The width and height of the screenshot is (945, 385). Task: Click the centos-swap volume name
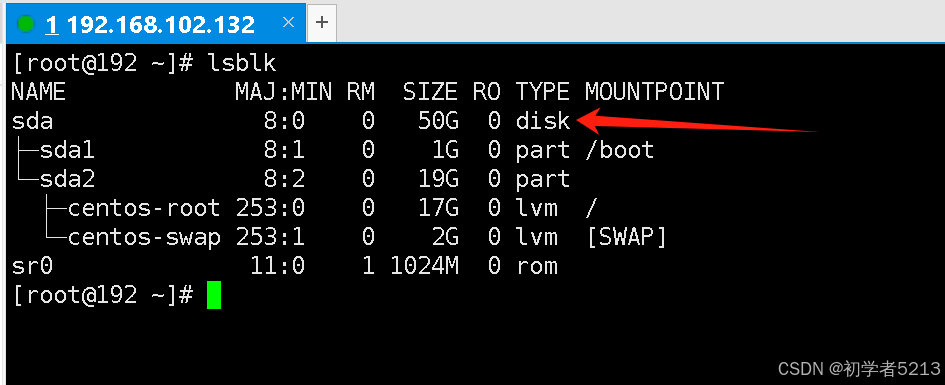tap(143, 237)
